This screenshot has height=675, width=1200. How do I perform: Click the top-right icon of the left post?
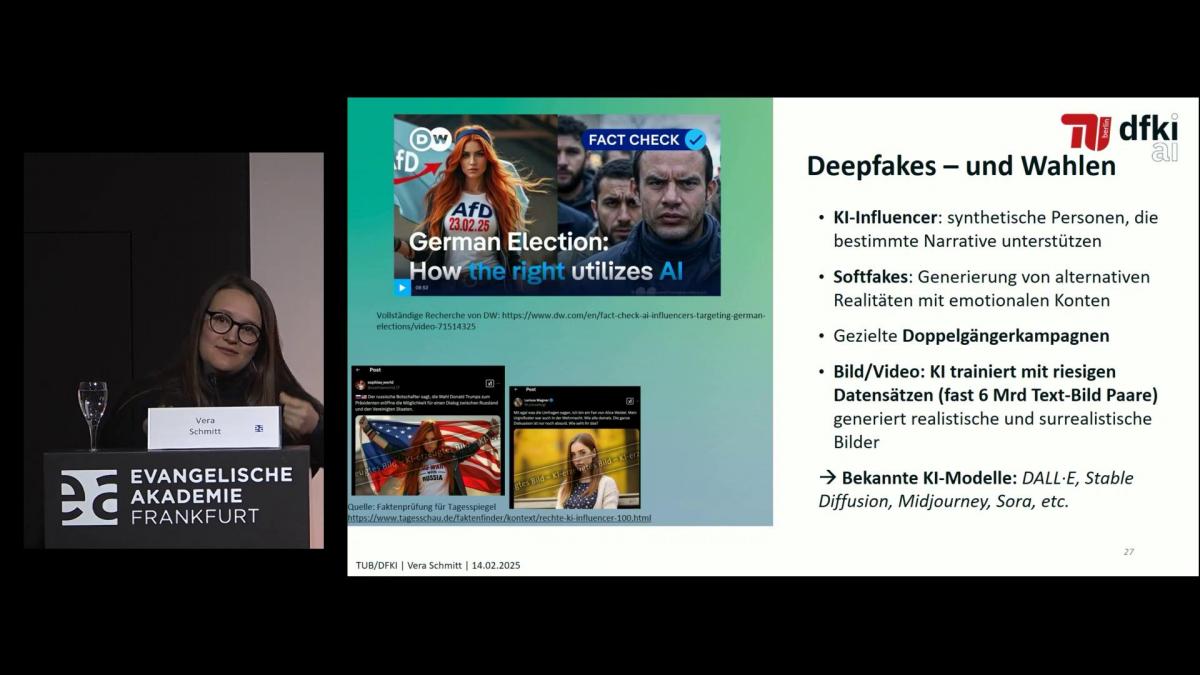click(x=490, y=383)
